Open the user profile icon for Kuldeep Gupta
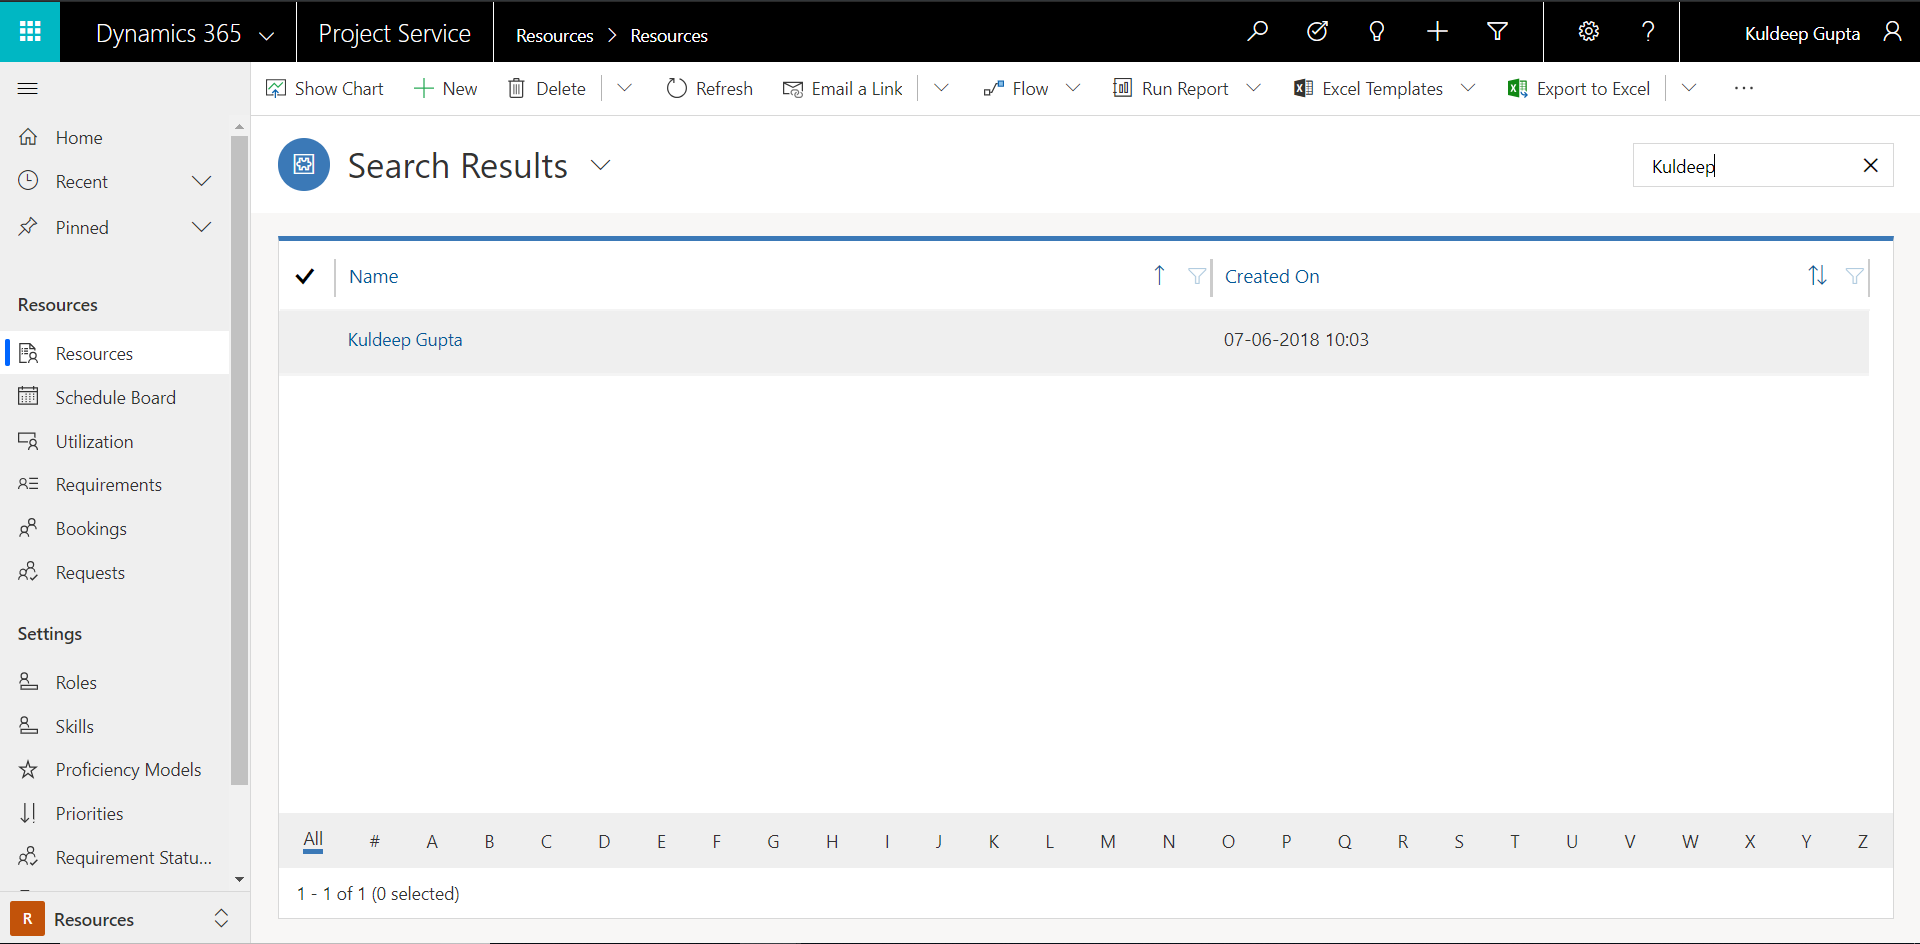The height and width of the screenshot is (944, 1920). 1892,32
